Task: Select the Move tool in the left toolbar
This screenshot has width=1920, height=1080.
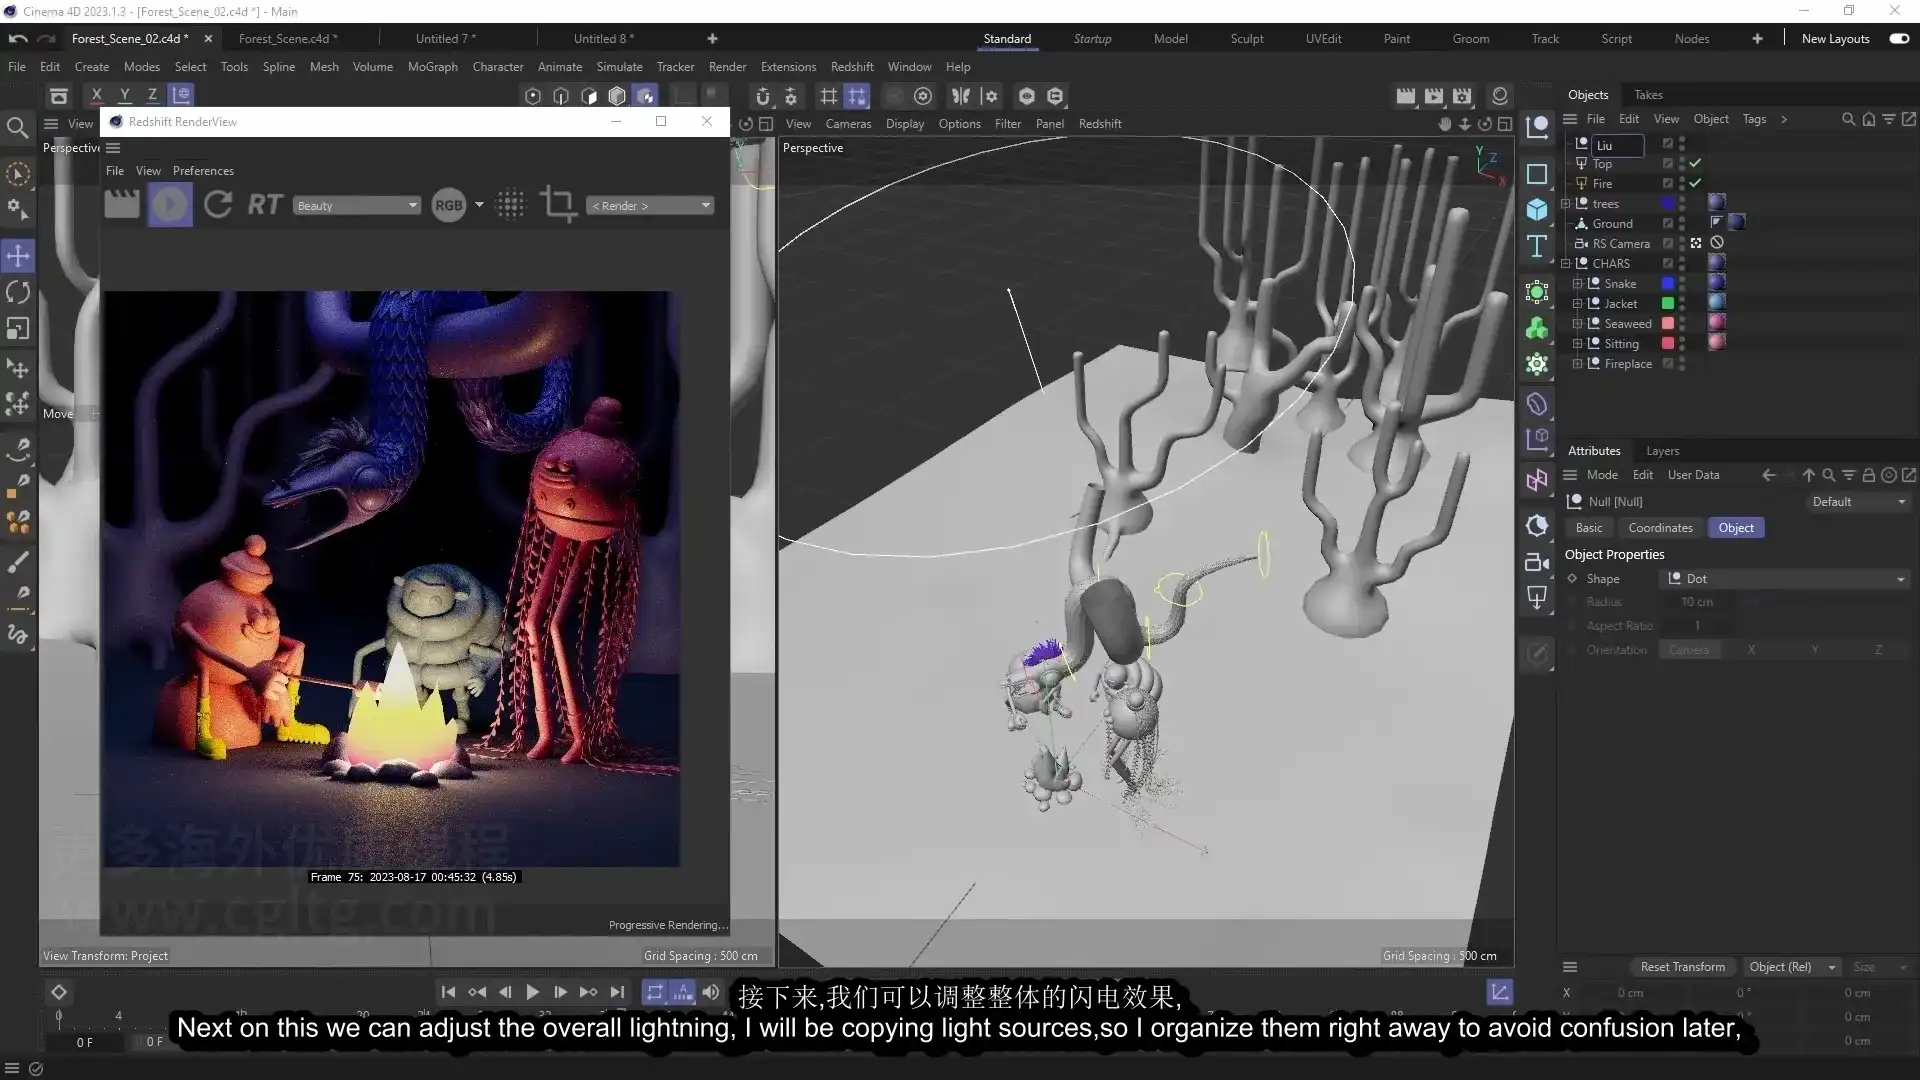Action: pyautogui.click(x=18, y=255)
